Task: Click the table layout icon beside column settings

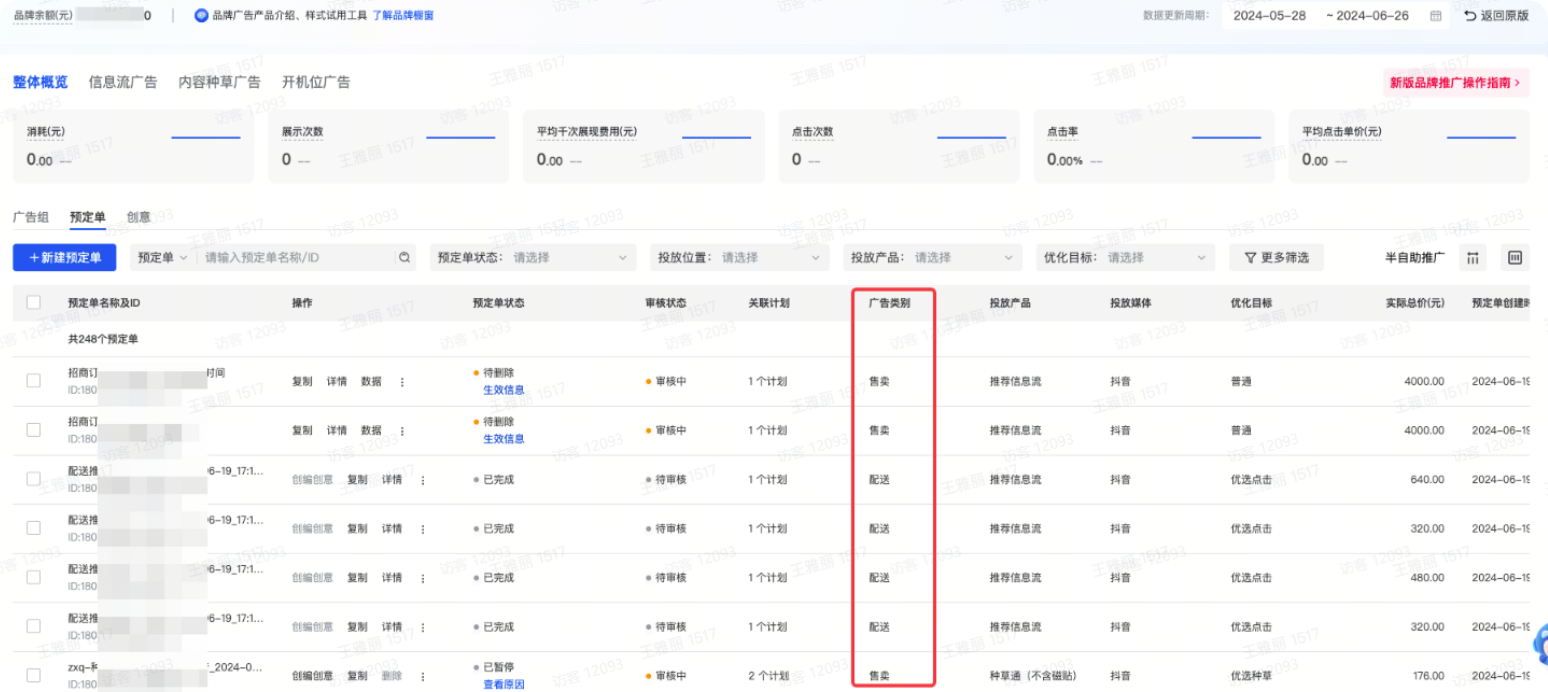Action: tap(1515, 258)
